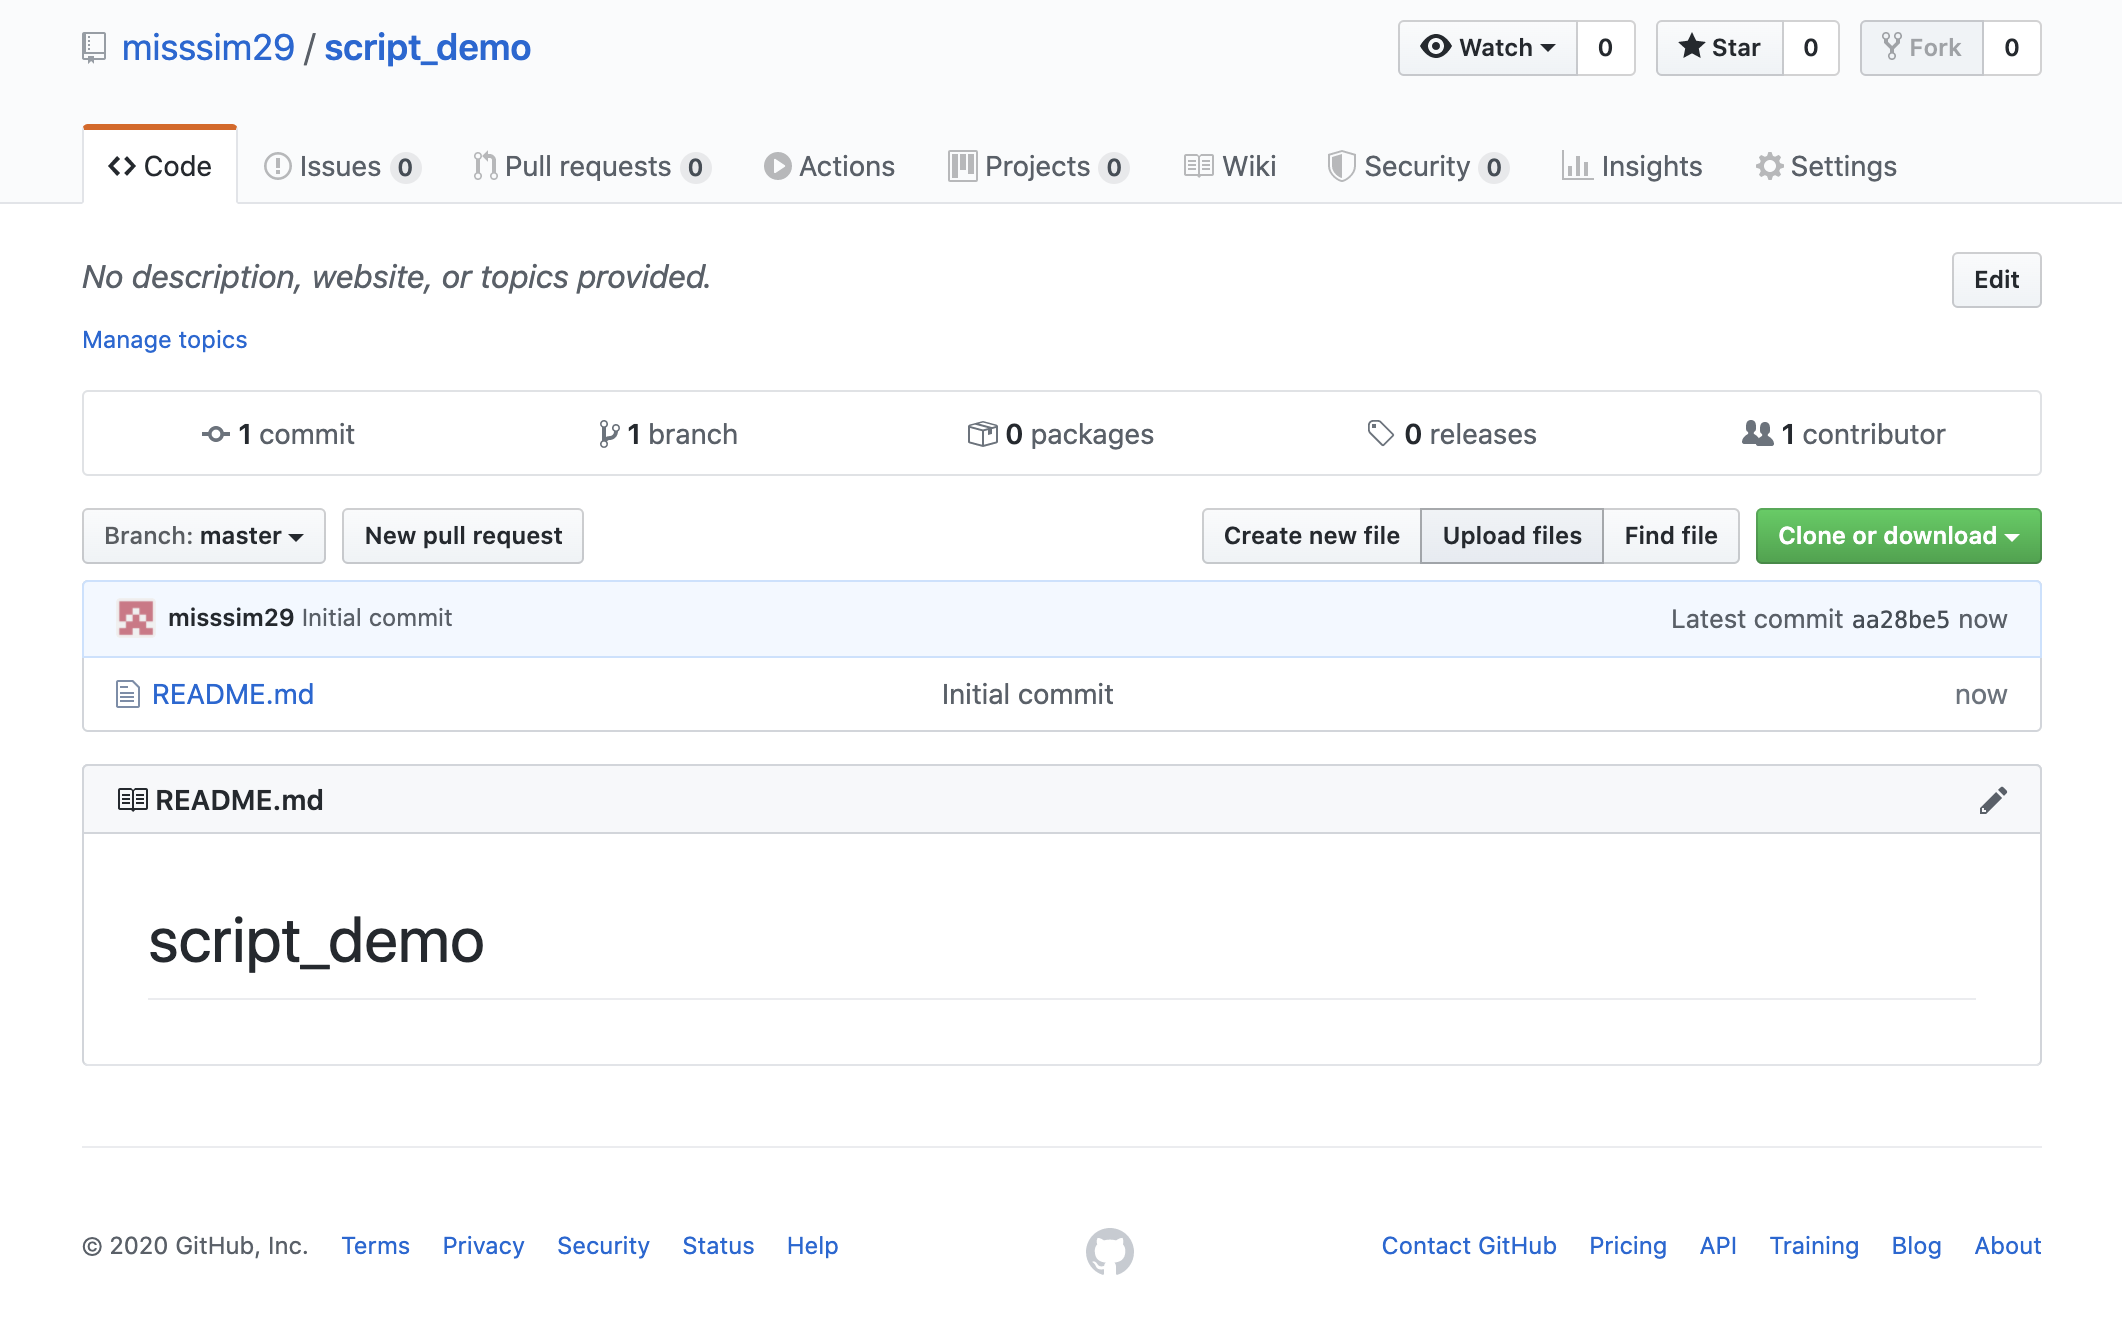This screenshot has width=2122, height=1338.
Task: Click the people icon beside '1 contributor'
Action: pos(1757,434)
